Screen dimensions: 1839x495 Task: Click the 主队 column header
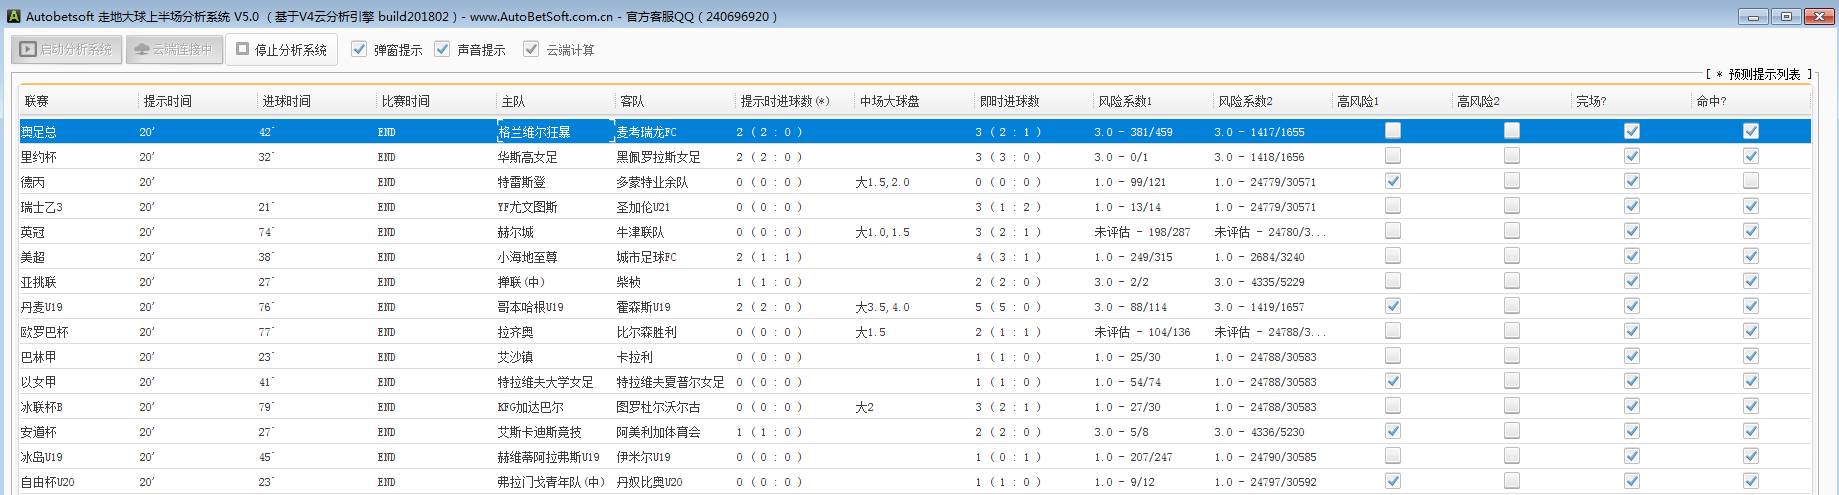(x=513, y=101)
